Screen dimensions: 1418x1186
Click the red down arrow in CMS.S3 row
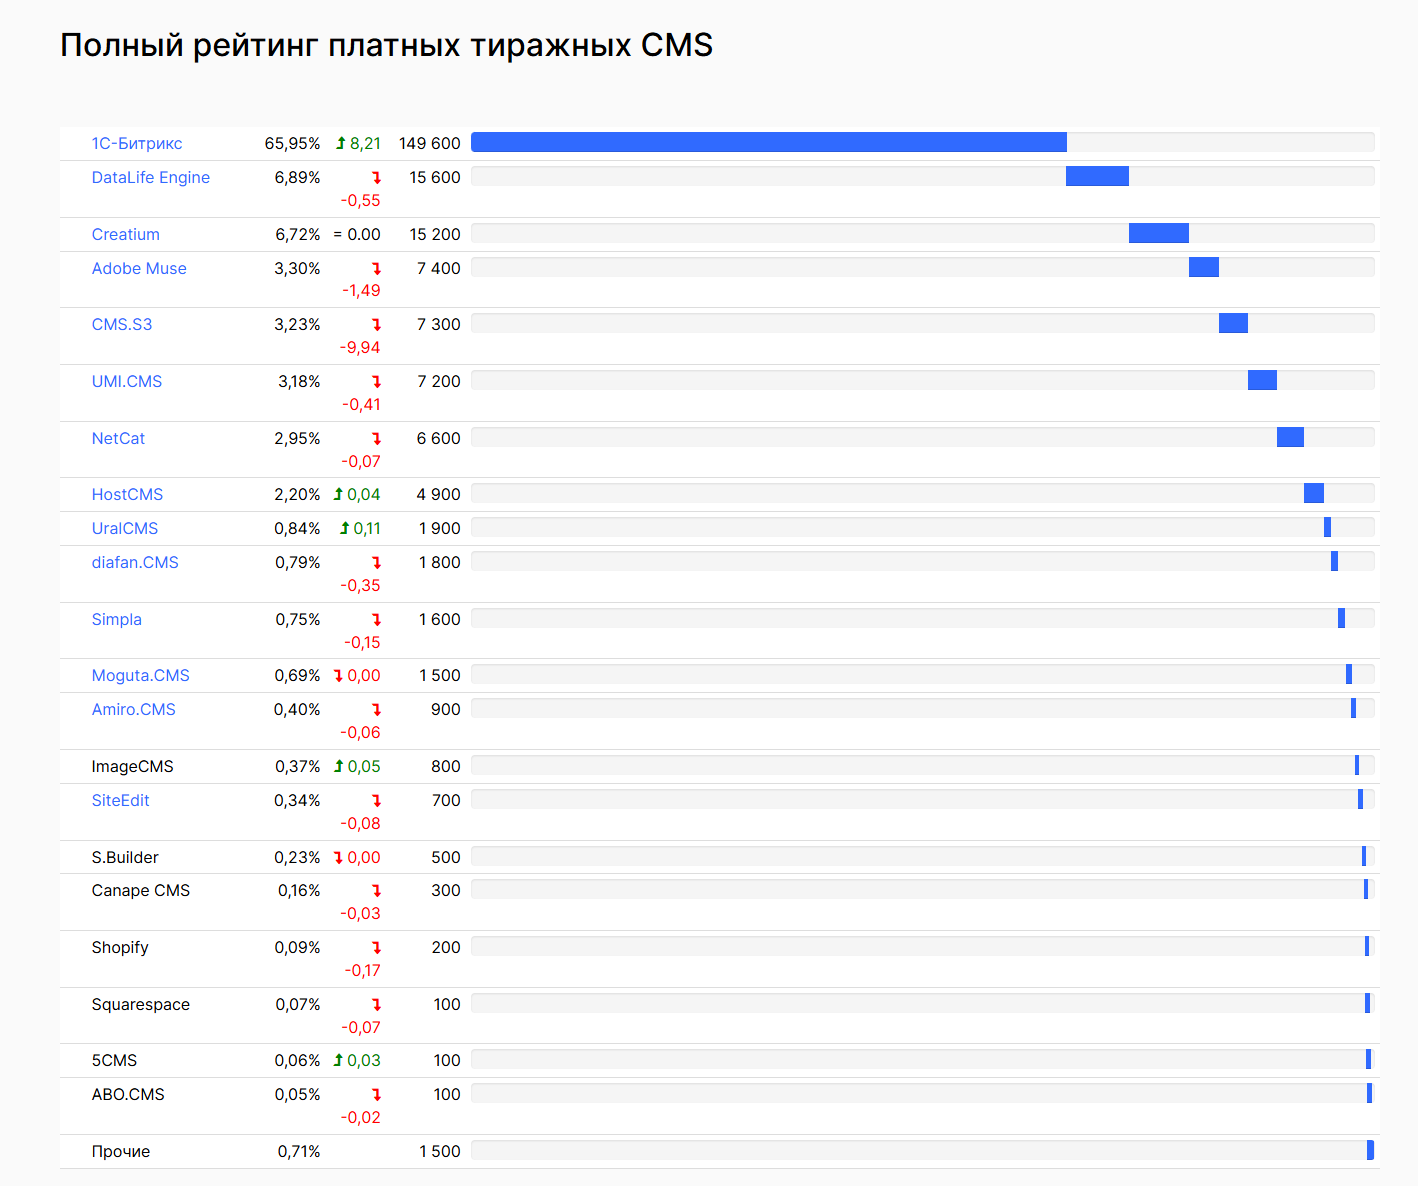point(376,325)
